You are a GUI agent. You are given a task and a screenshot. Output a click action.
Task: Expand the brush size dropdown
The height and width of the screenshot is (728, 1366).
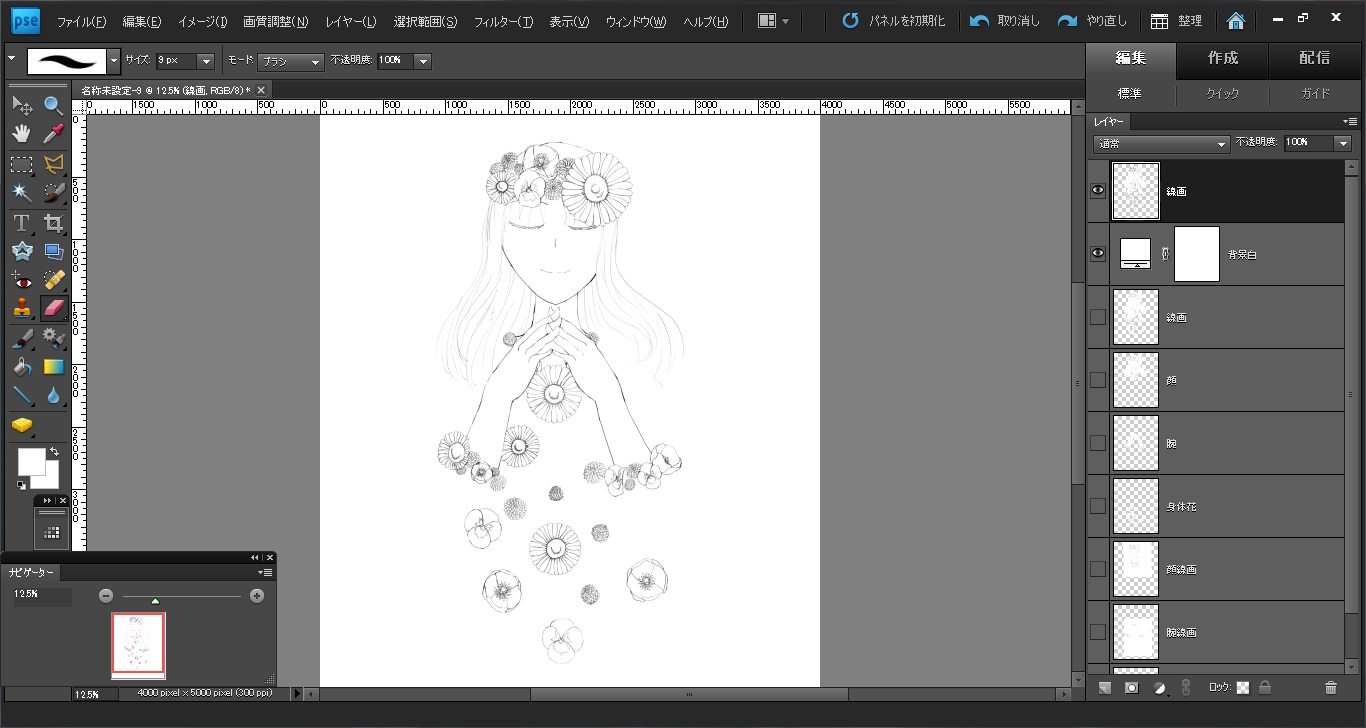(x=206, y=62)
